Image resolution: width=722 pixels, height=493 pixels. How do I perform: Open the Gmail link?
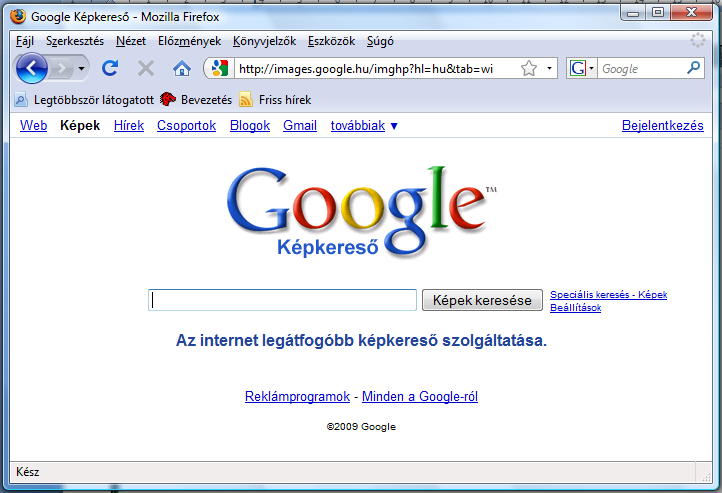(x=300, y=125)
